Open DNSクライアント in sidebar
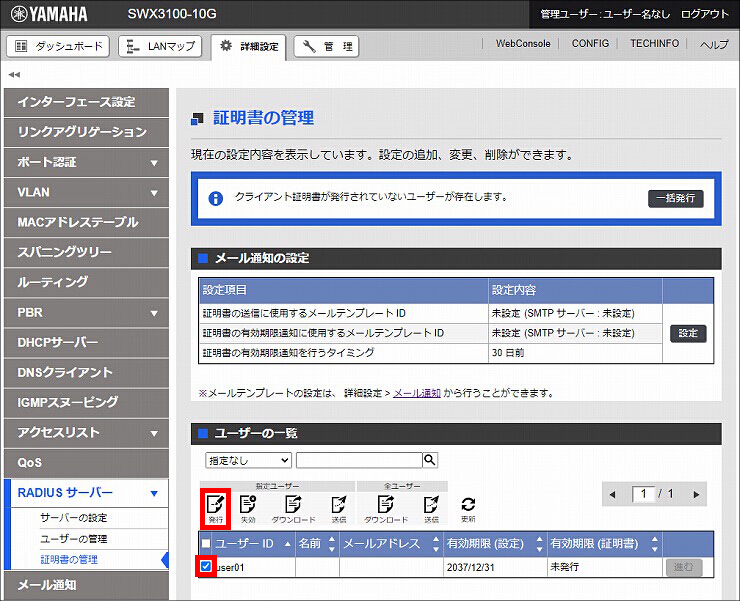740x601 pixels. pyautogui.click(x=86, y=372)
